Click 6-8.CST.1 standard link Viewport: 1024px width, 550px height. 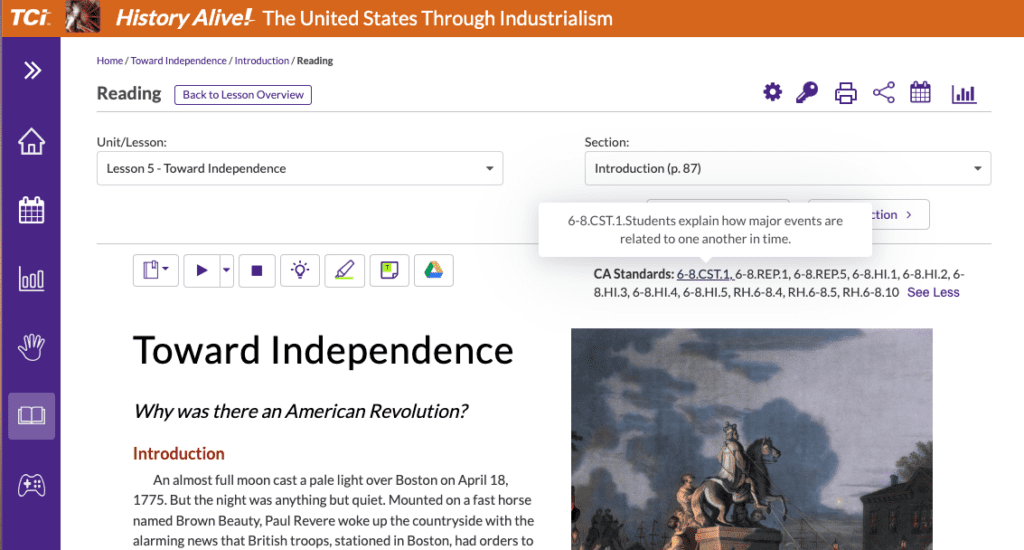point(704,274)
